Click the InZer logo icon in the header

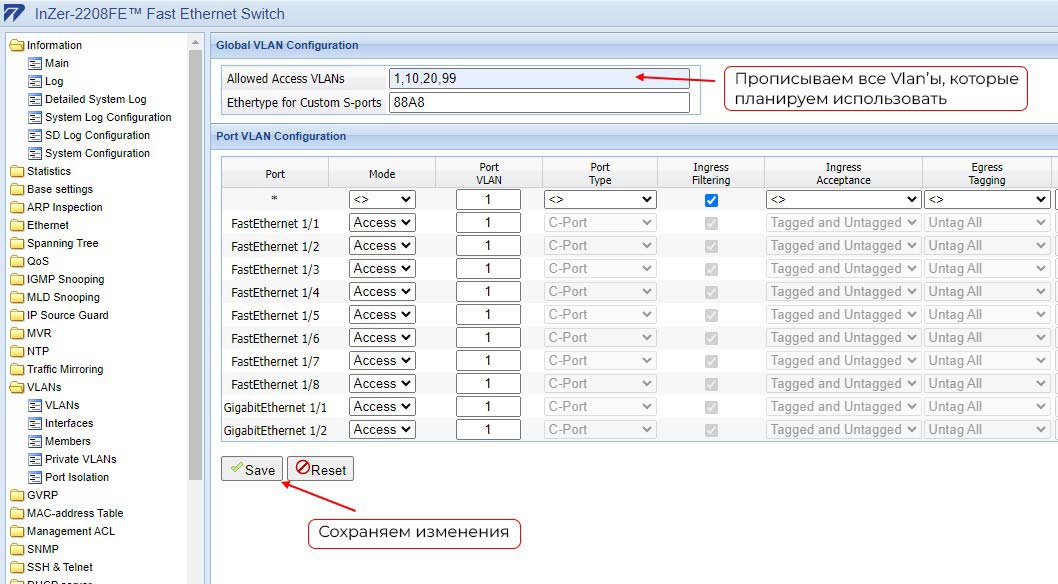point(14,13)
